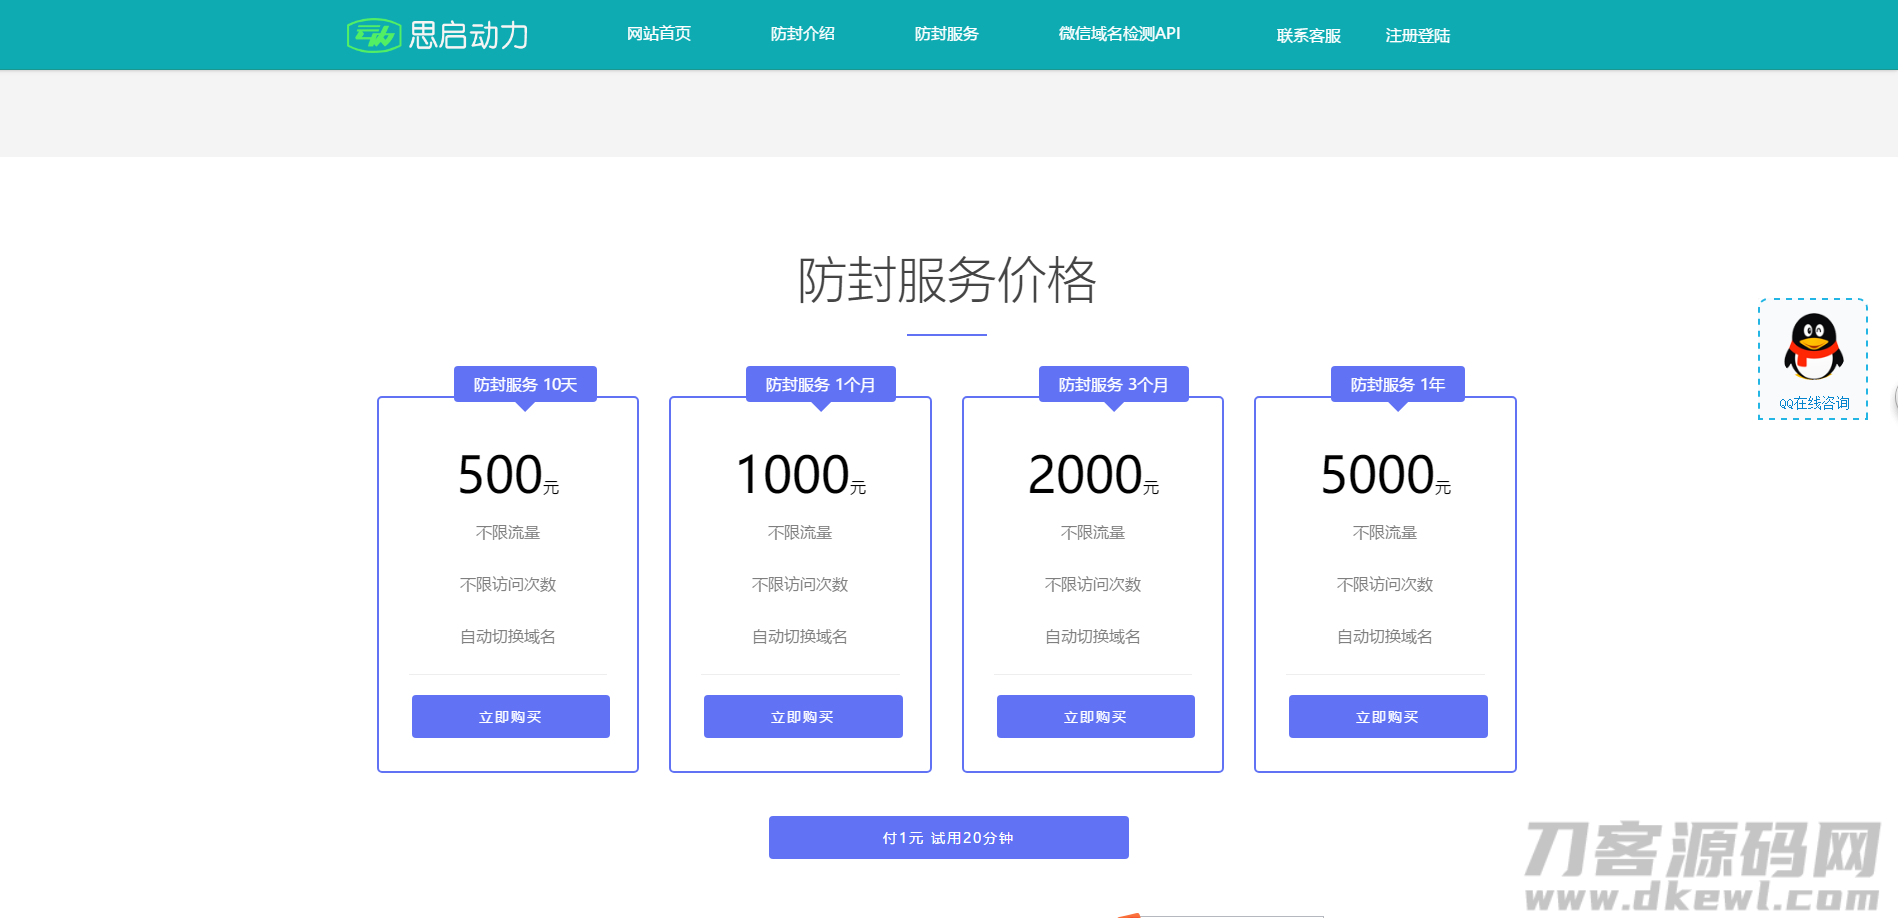Click the 防封服务价格 page heading
The image size is (1898, 918).
point(947,282)
